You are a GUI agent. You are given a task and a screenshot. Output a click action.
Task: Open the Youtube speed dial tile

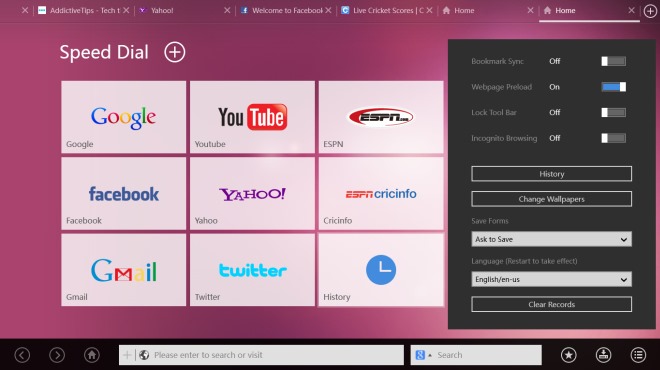pos(252,117)
